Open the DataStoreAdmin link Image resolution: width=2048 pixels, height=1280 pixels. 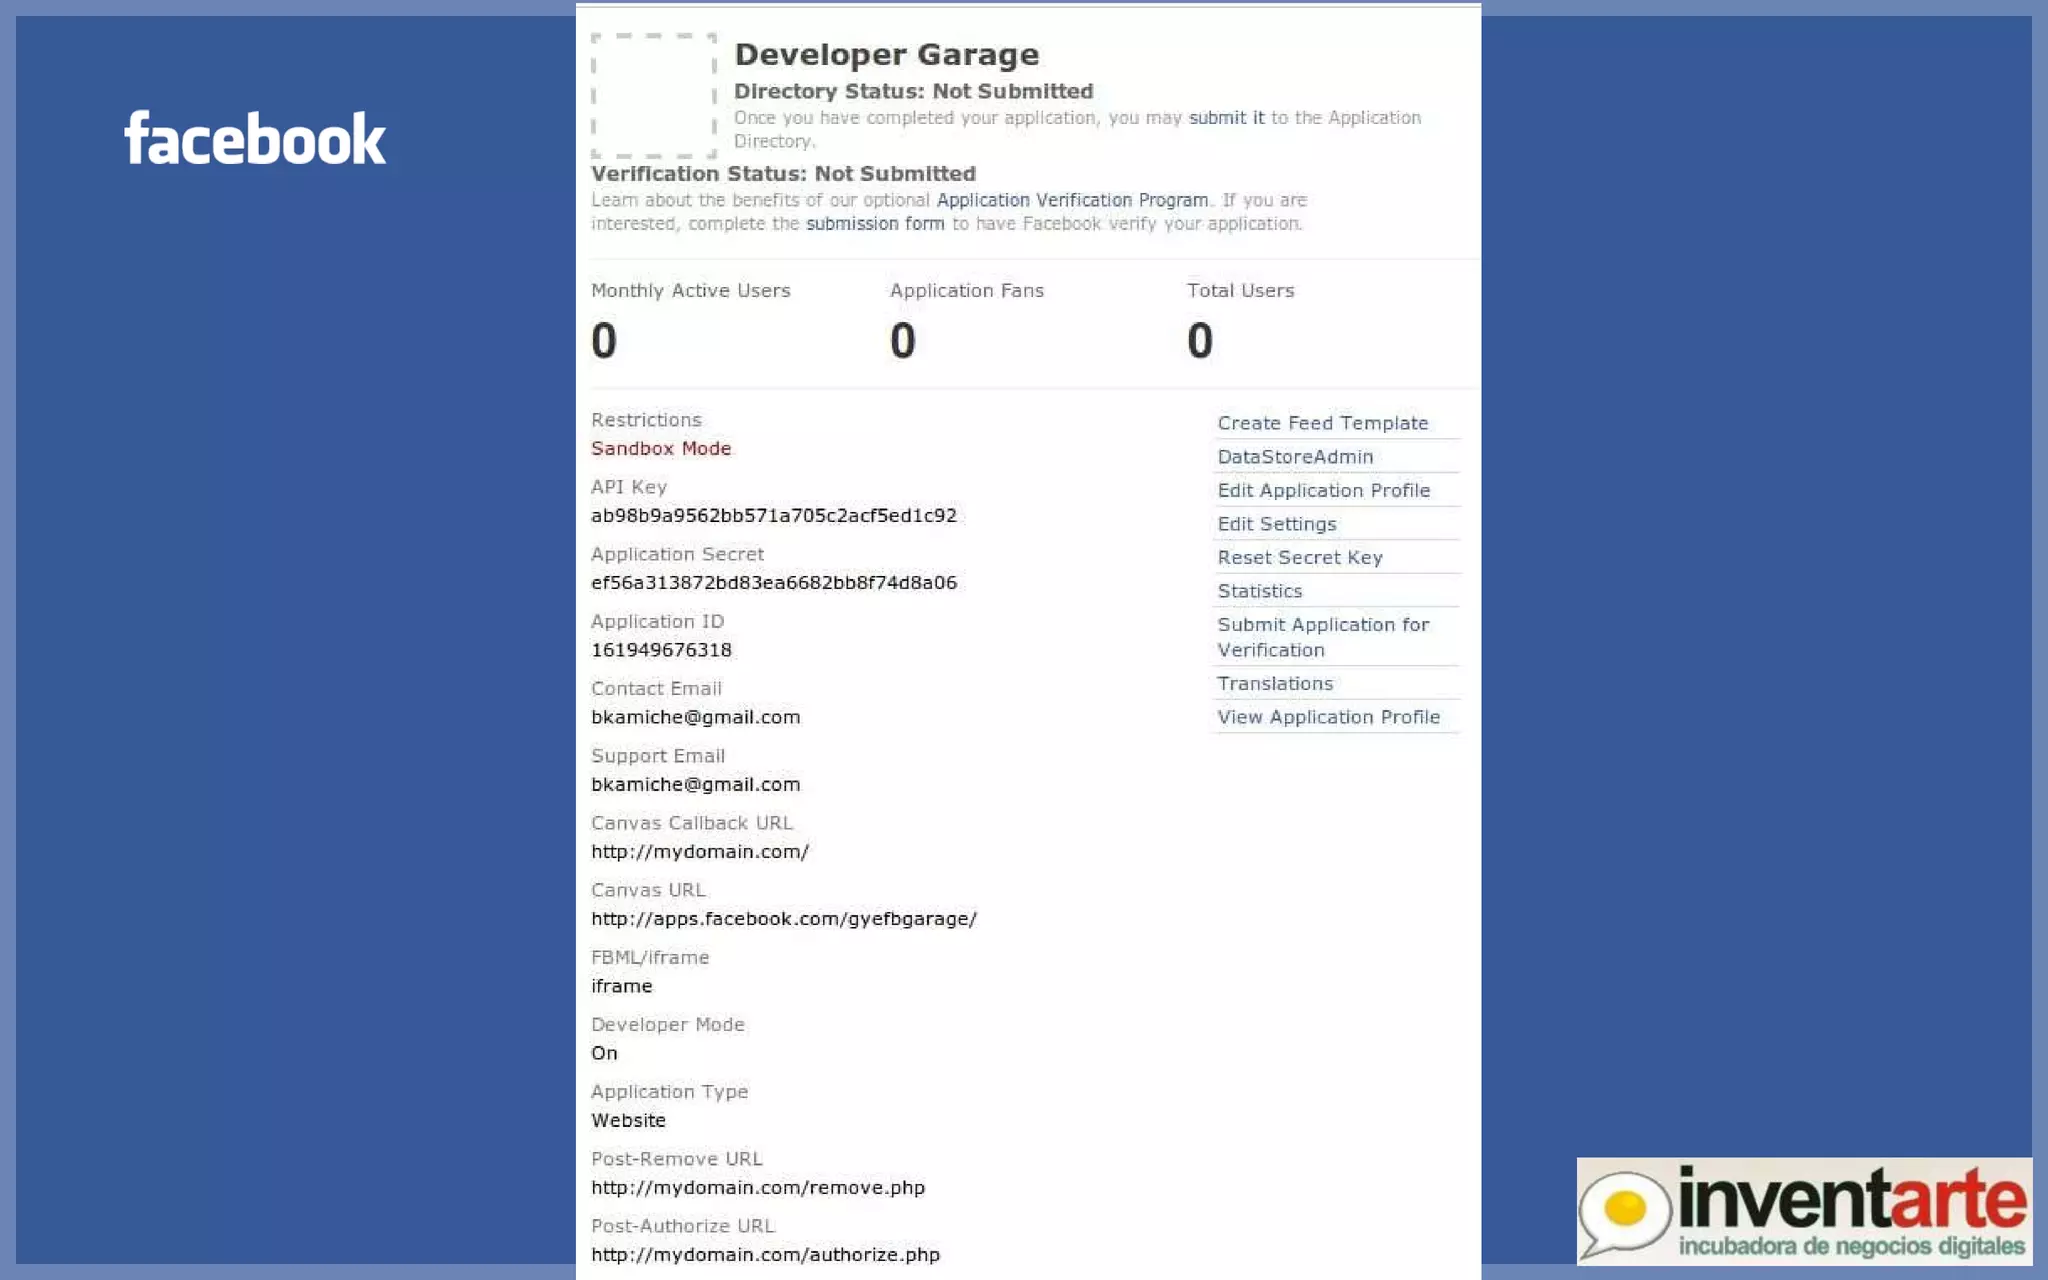[x=1295, y=457]
